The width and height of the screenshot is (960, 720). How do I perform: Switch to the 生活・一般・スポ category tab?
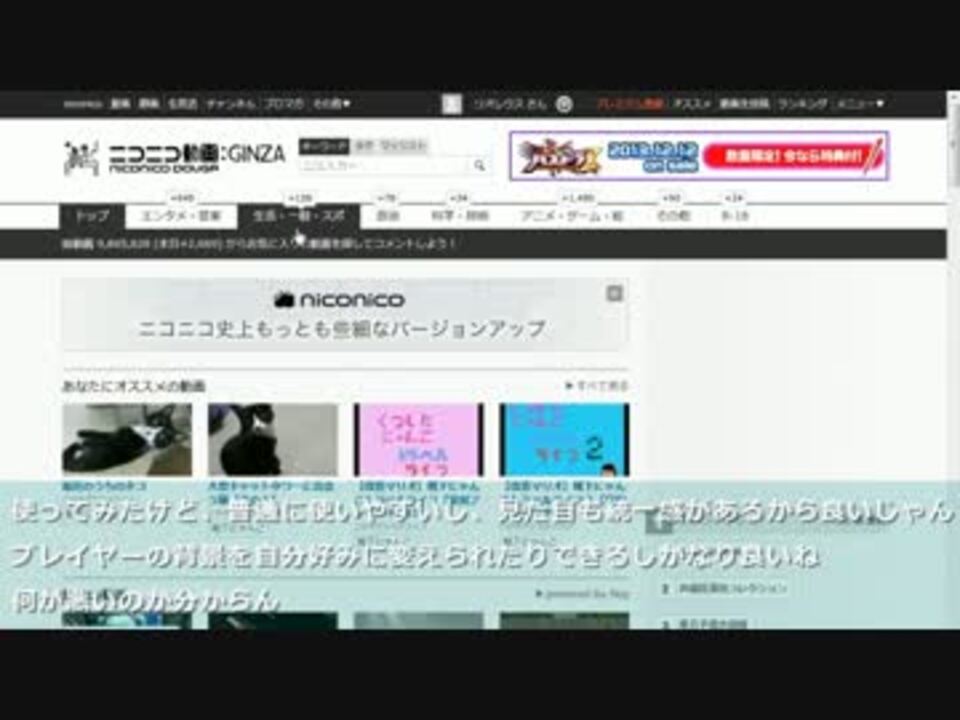(x=299, y=216)
